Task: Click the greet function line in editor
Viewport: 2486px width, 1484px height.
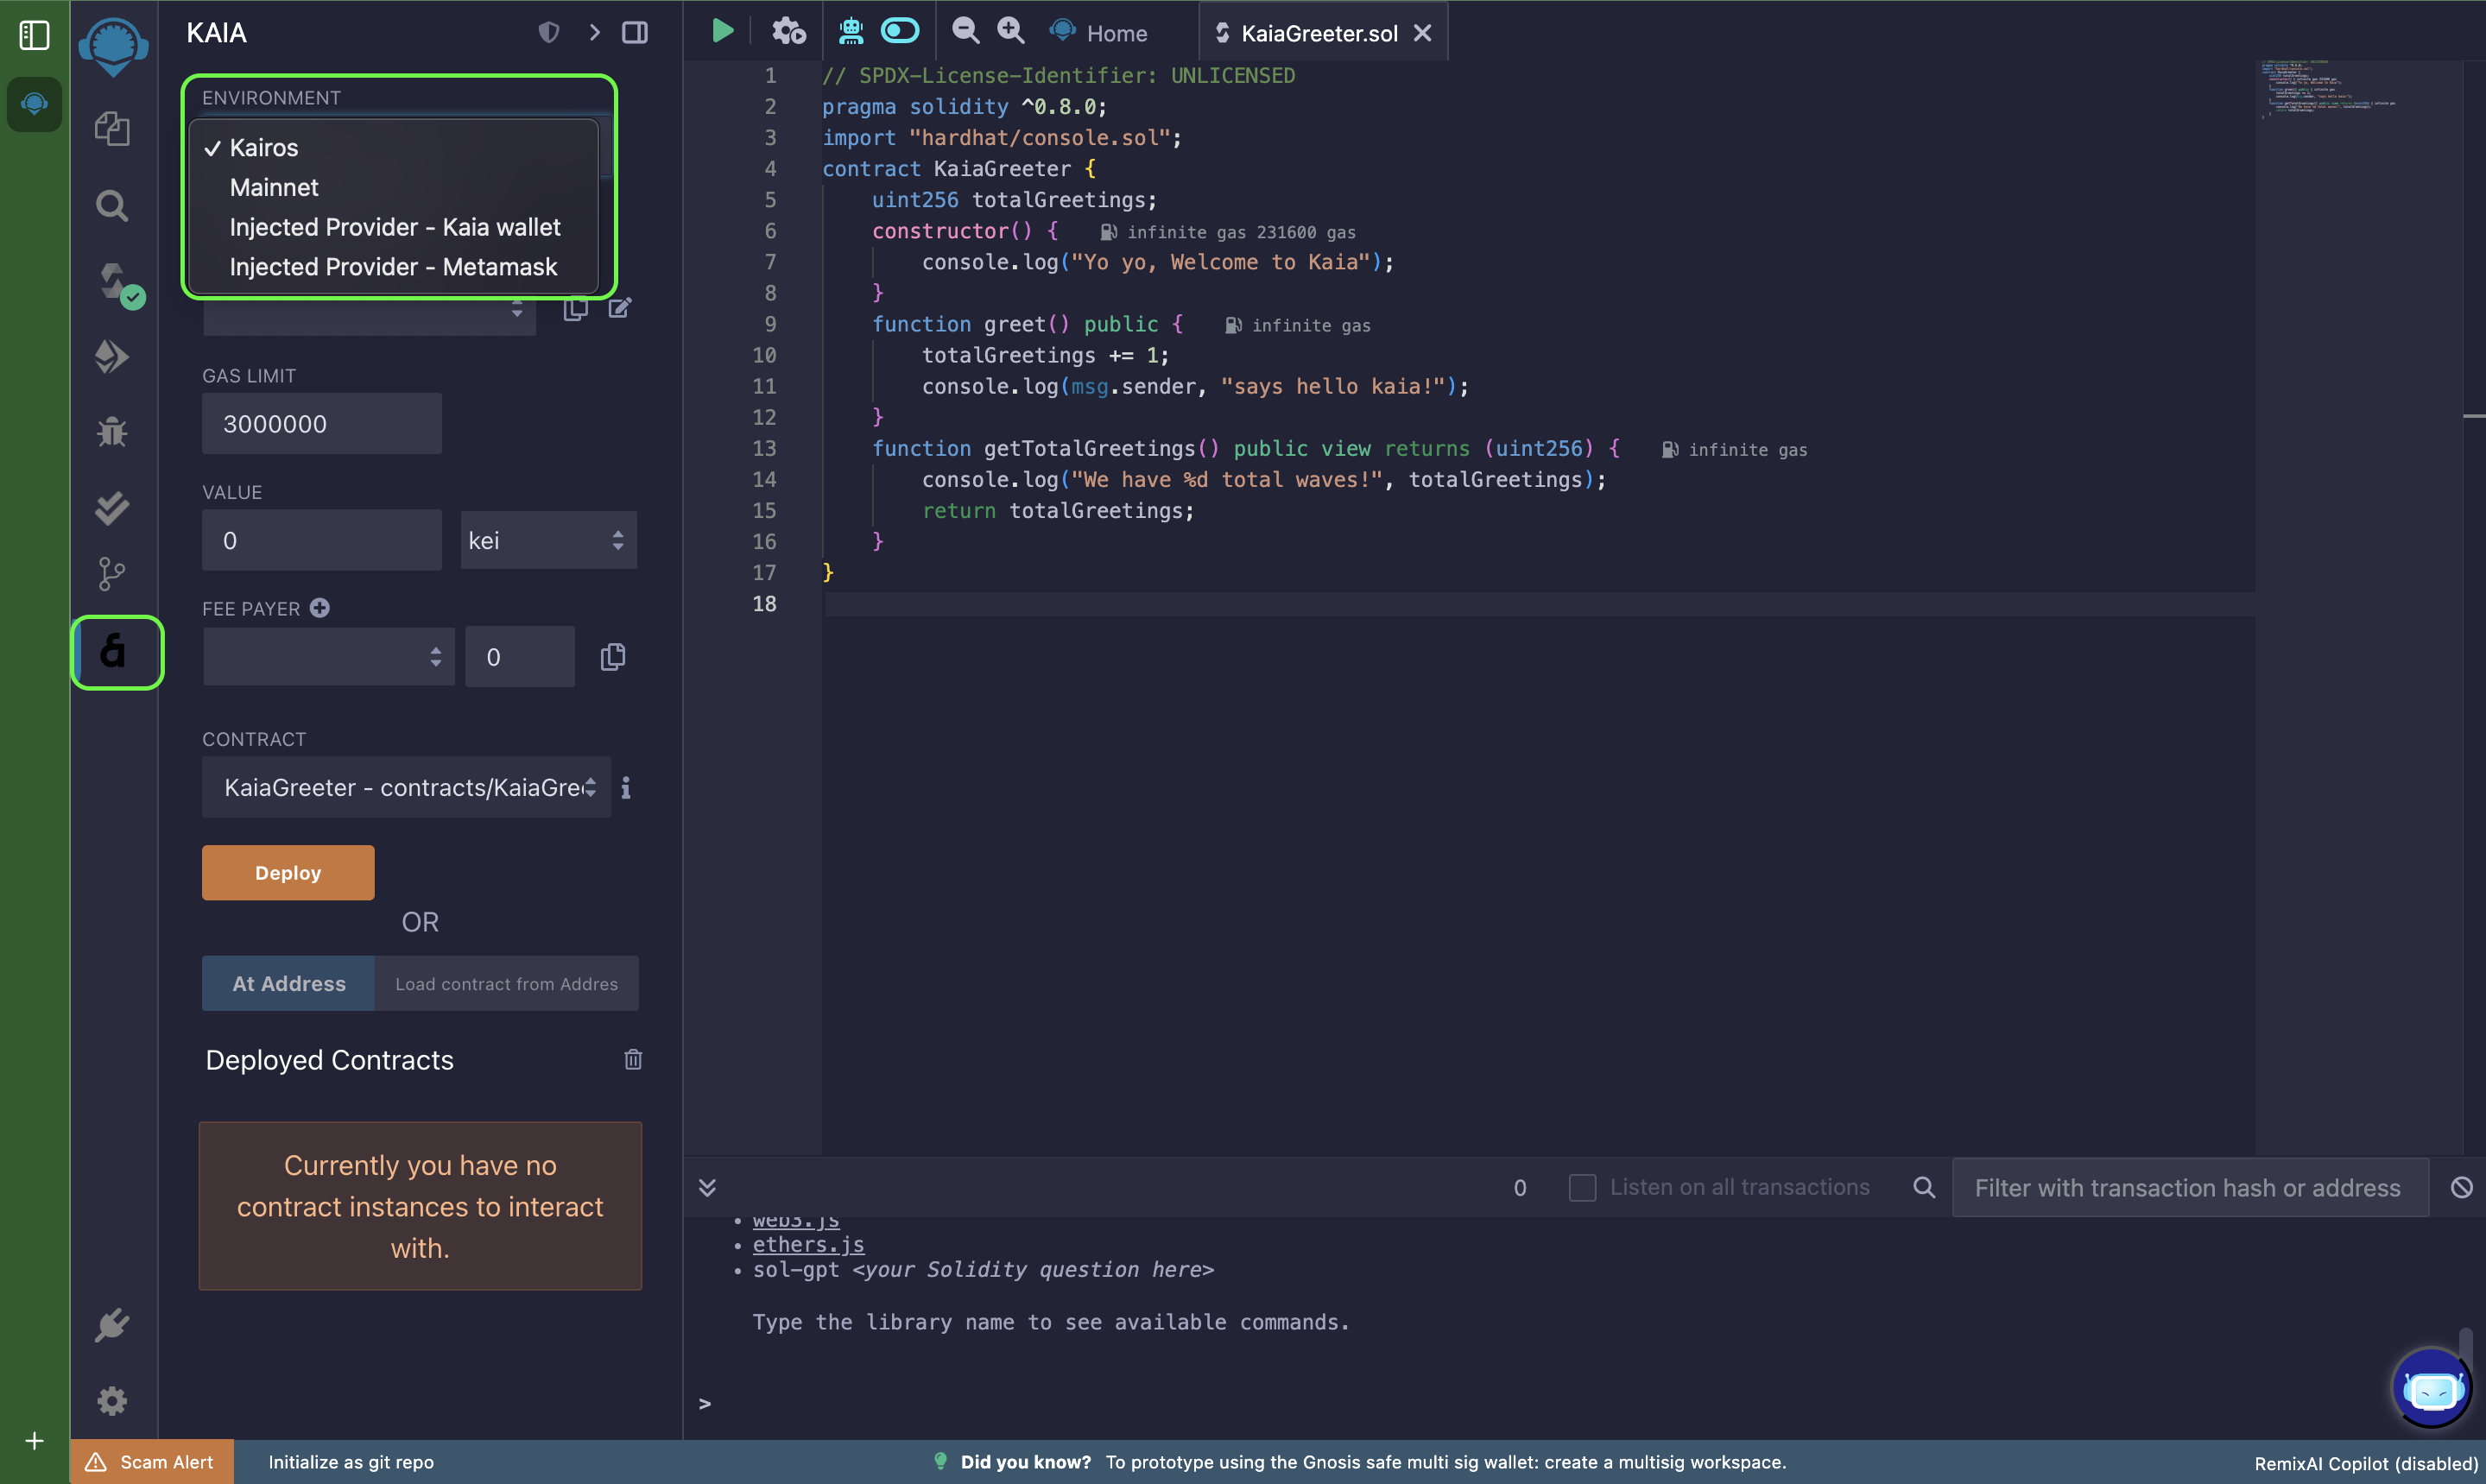Action: (x=1027, y=324)
